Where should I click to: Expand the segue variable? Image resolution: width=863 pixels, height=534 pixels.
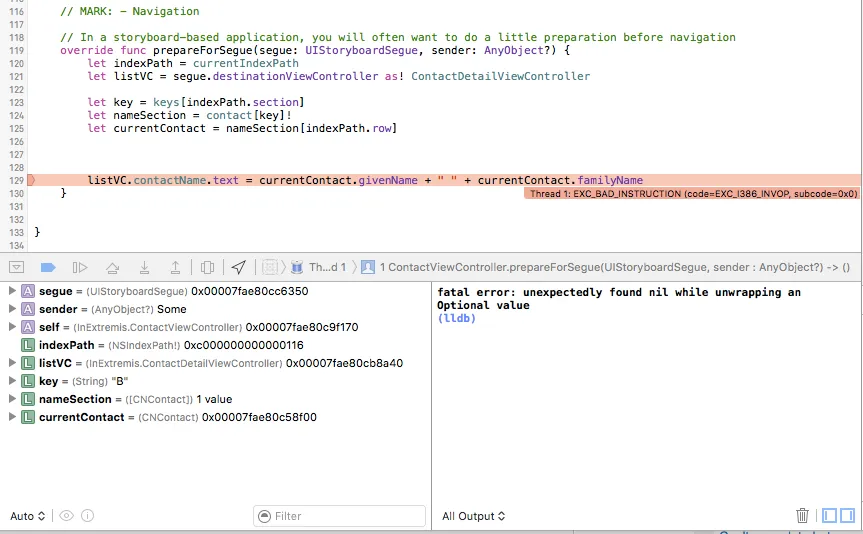(12, 291)
